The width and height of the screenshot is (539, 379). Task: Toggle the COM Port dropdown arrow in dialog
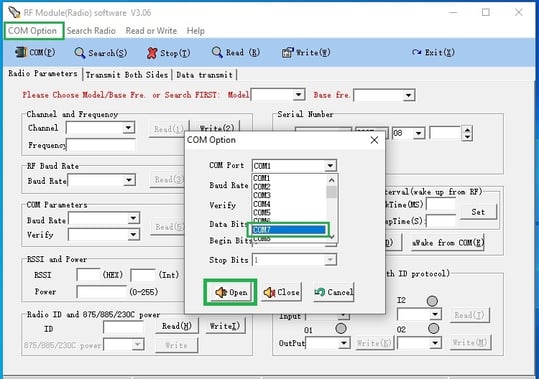coord(330,166)
